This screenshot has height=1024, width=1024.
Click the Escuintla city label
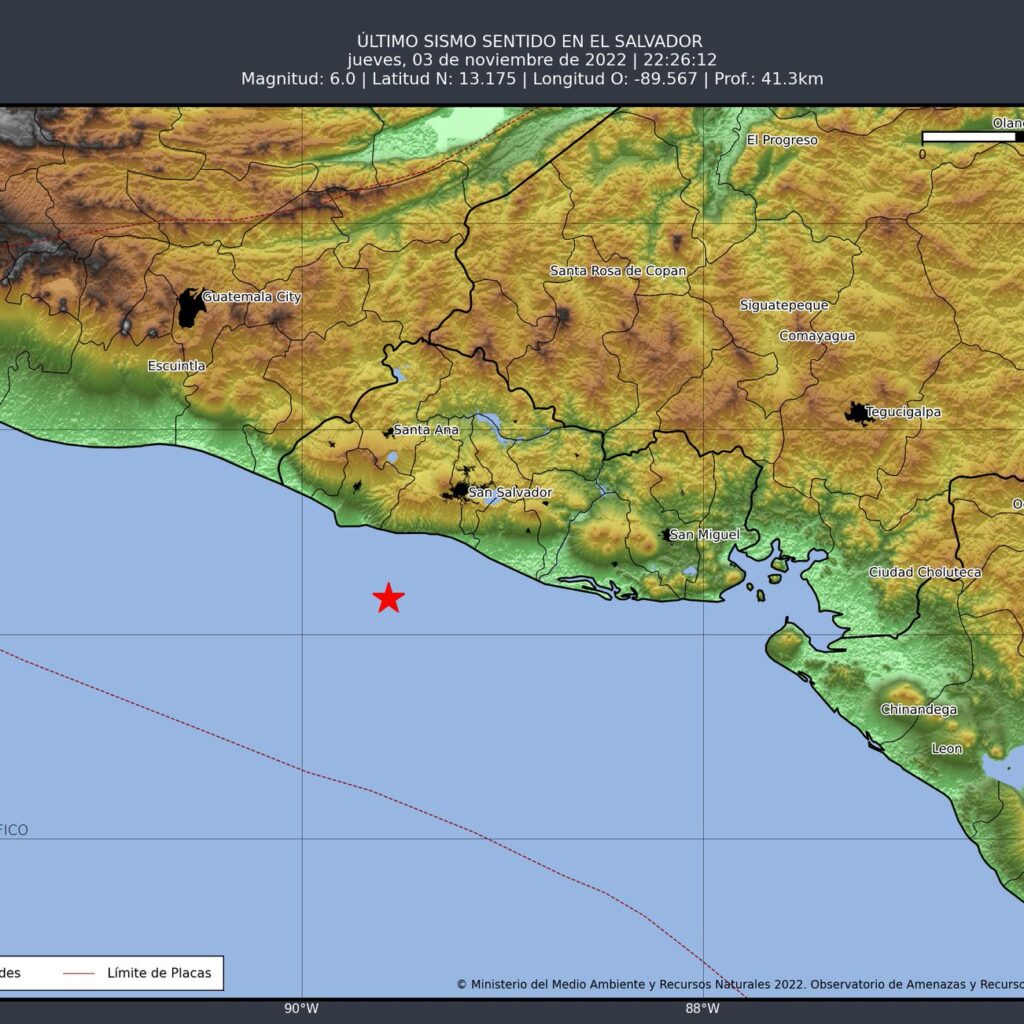(x=176, y=366)
